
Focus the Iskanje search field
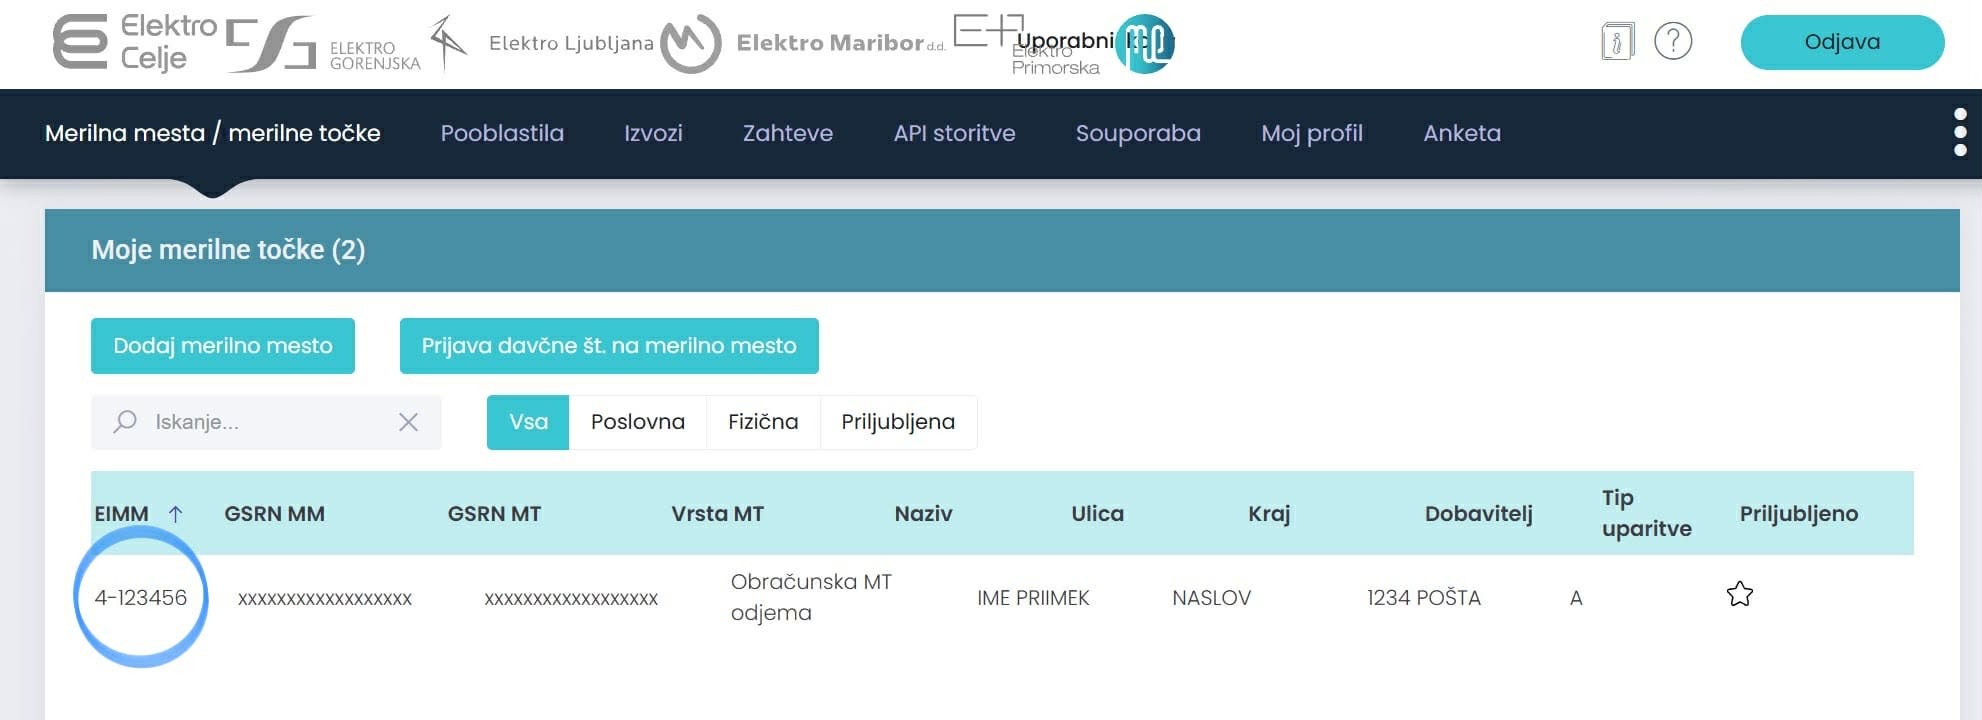(x=266, y=422)
